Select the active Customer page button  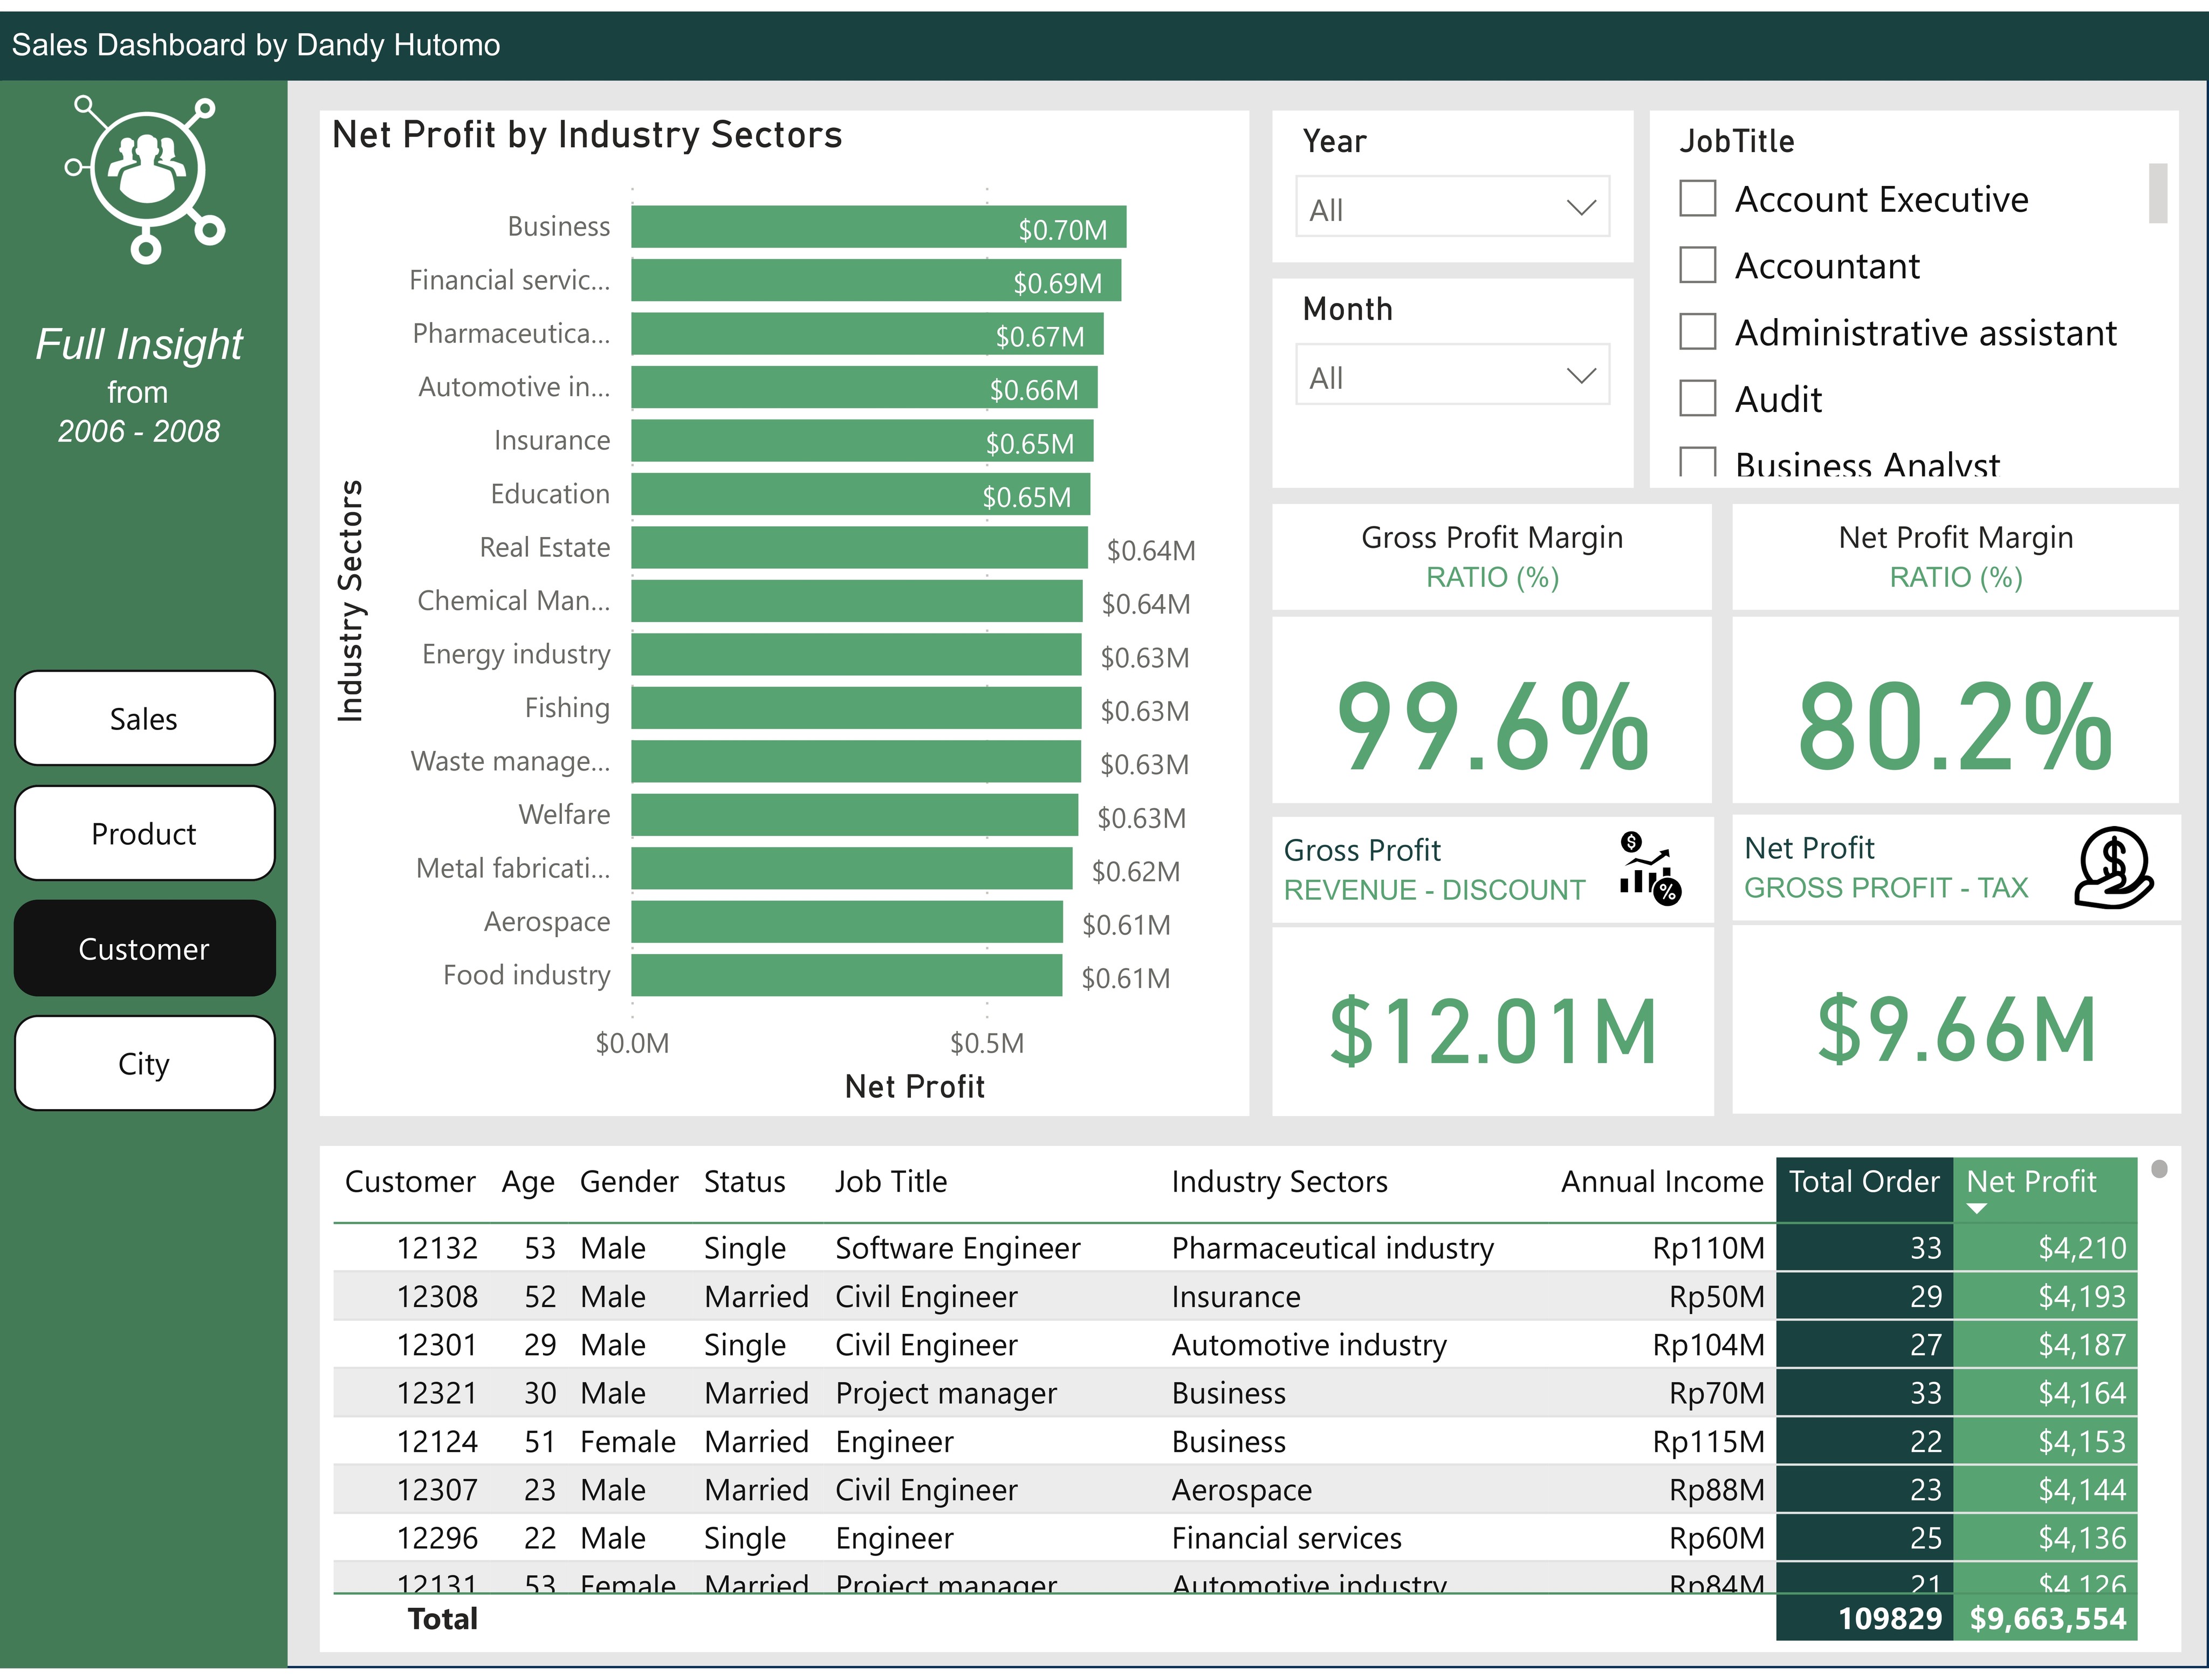144,948
